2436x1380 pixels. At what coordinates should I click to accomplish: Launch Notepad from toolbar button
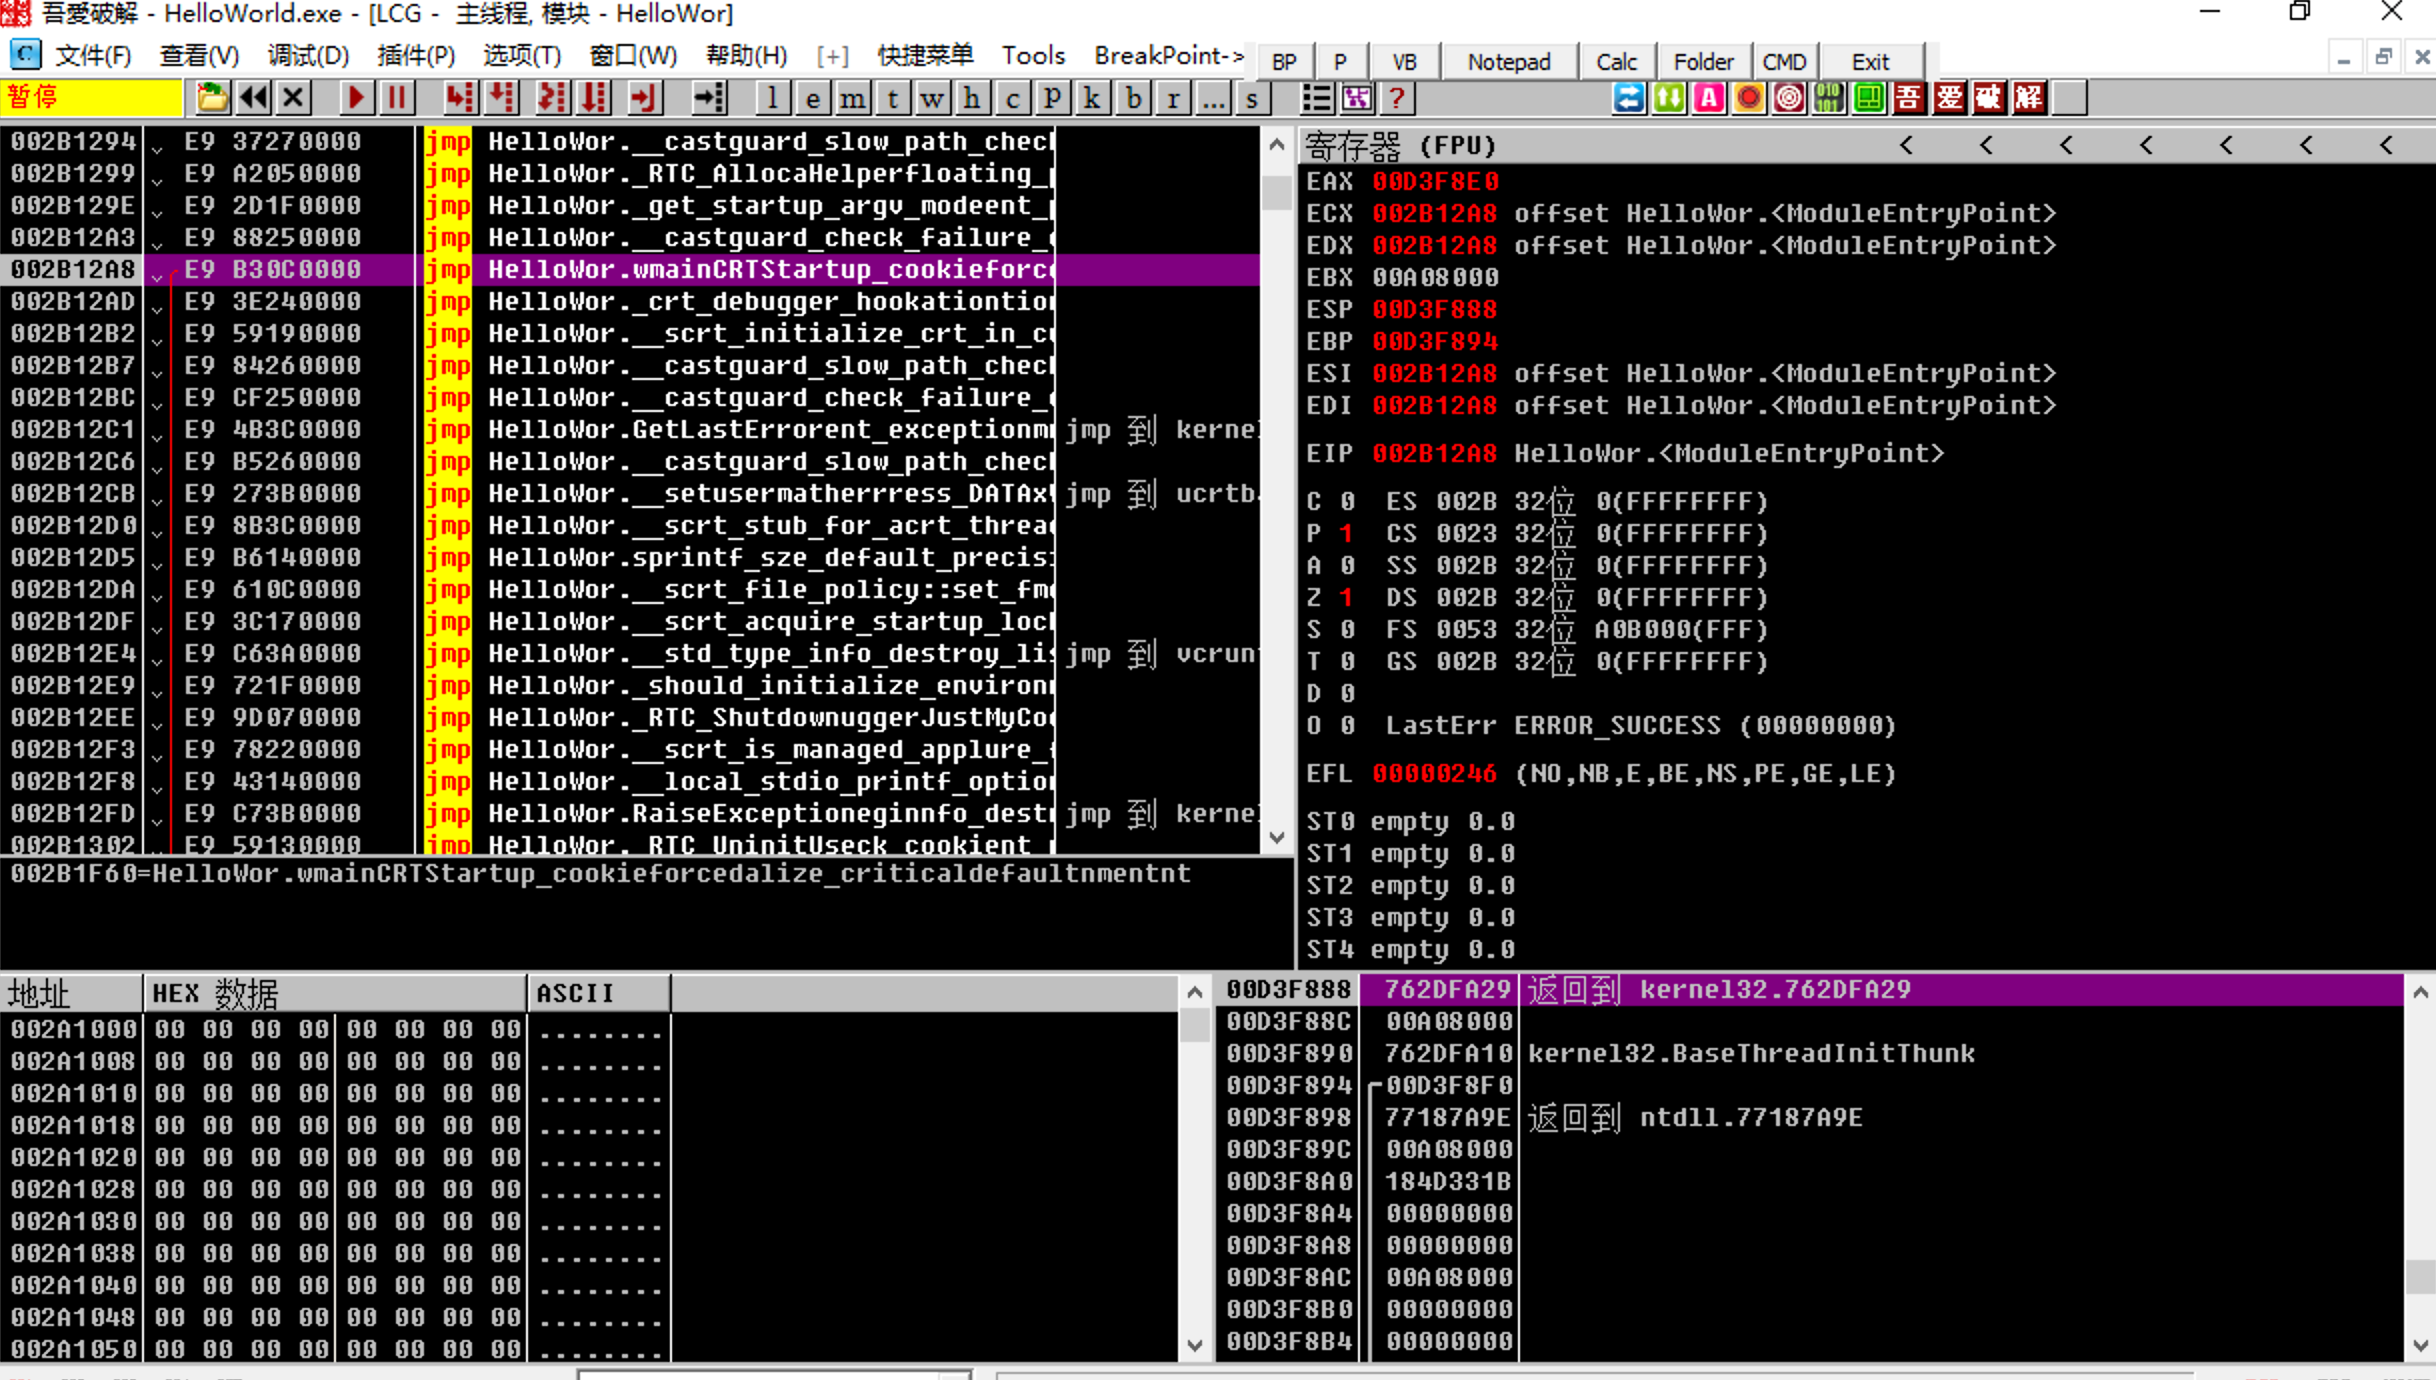tap(1509, 62)
